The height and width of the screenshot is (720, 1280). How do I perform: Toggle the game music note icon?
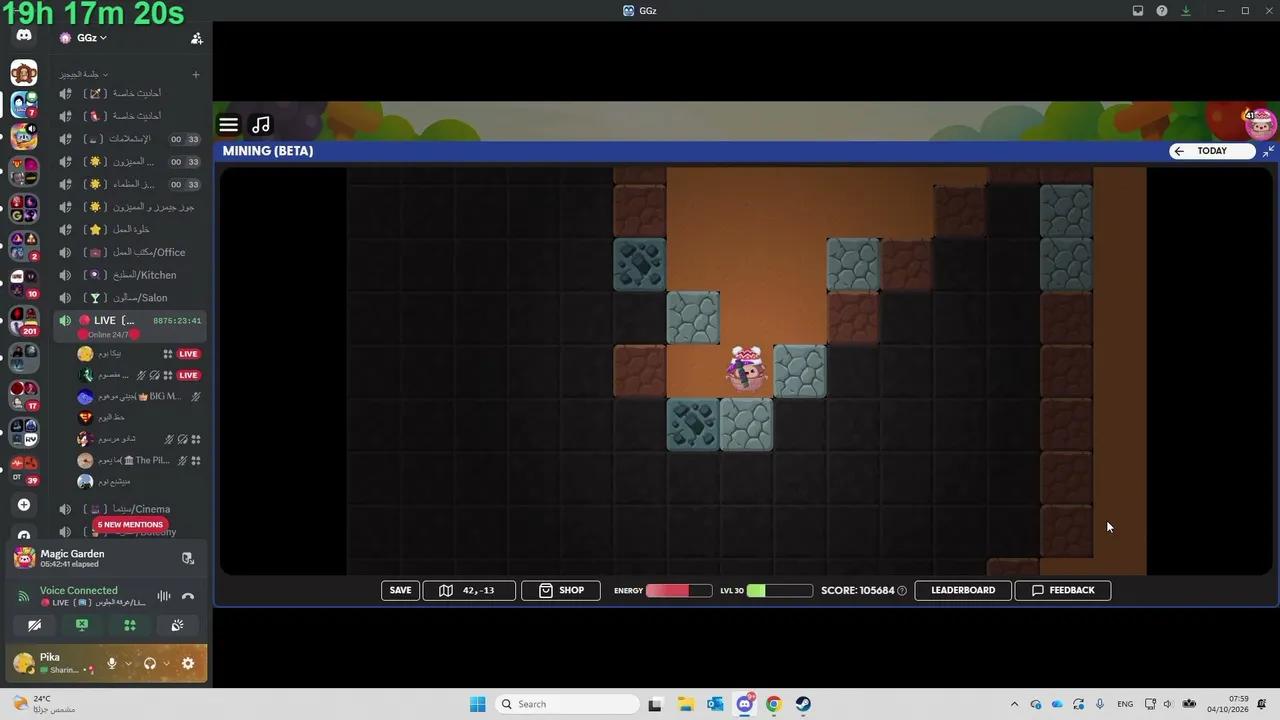point(261,125)
